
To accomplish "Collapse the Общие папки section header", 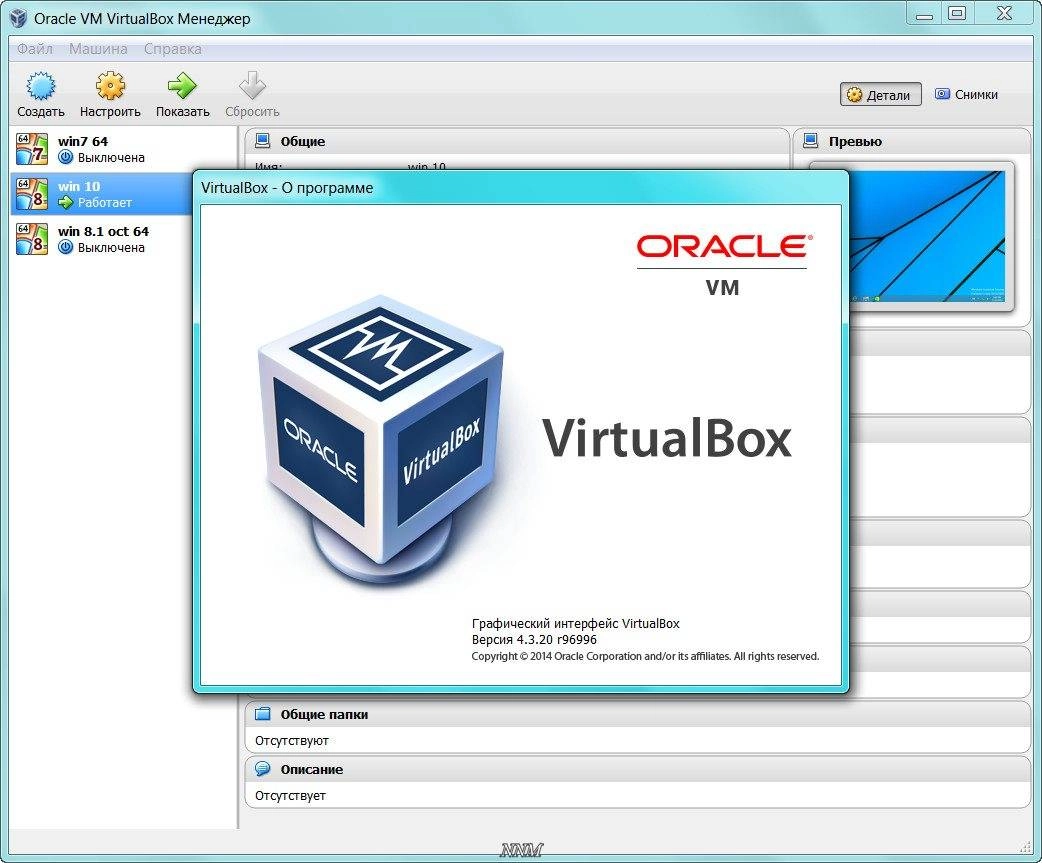I will pos(638,714).
